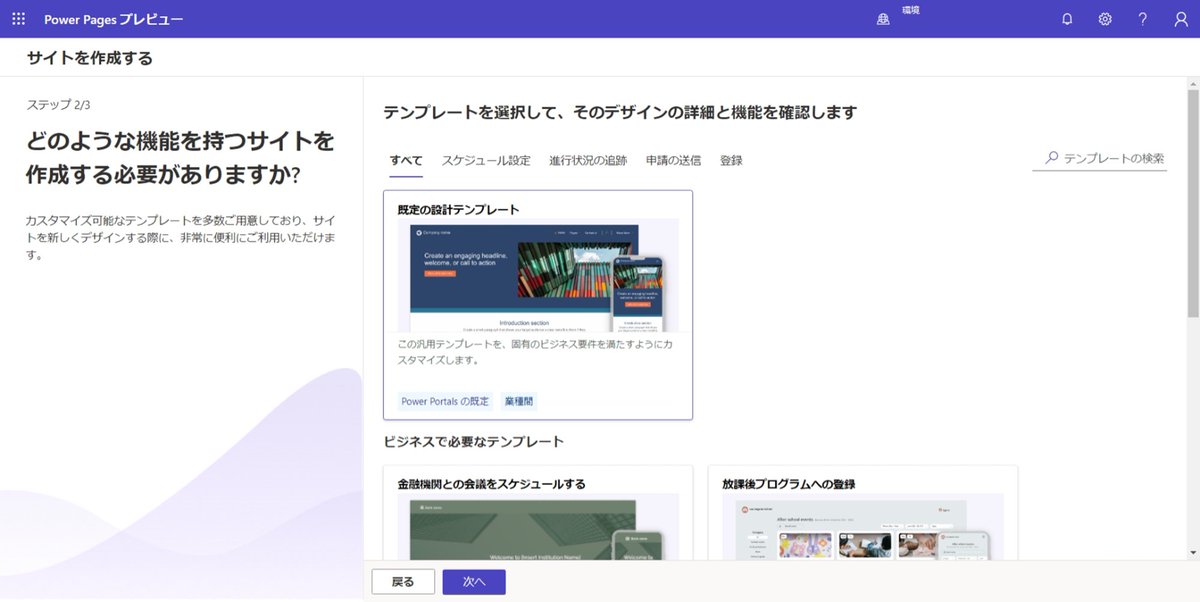Select the 進行状況の追跡 tab

pyautogui.click(x=588, y=159)
